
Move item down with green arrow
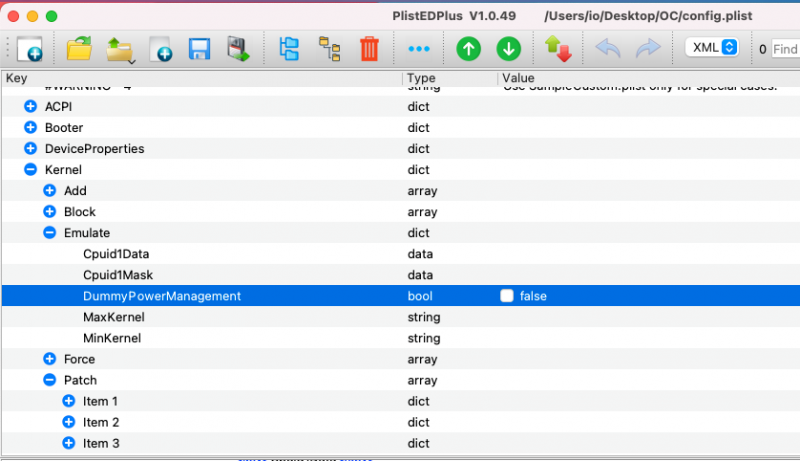[x=509, y=49]
